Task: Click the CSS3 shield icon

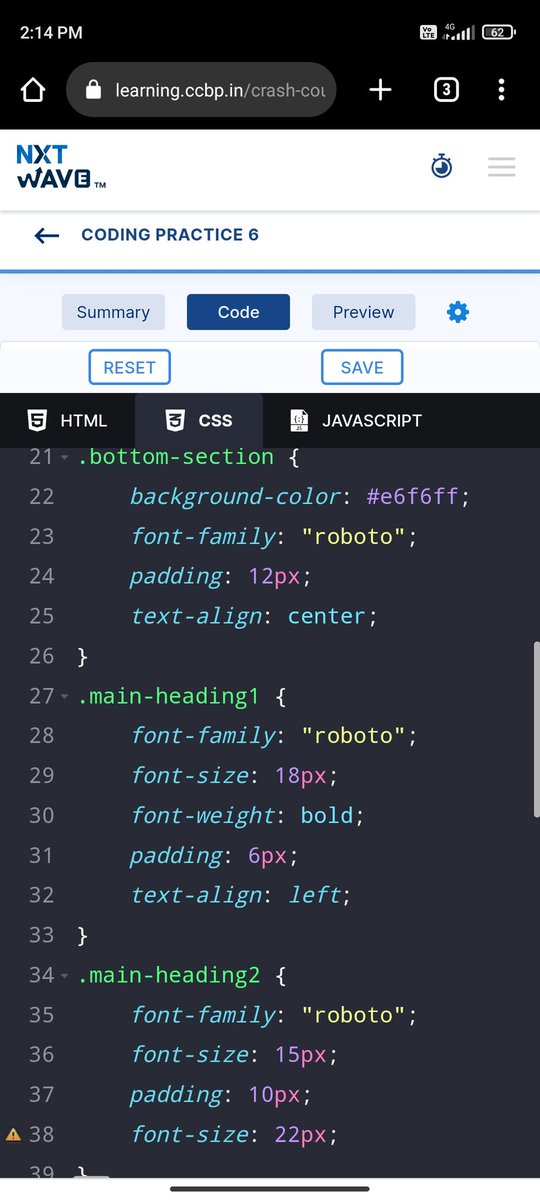Action: [x=175, y=421]
